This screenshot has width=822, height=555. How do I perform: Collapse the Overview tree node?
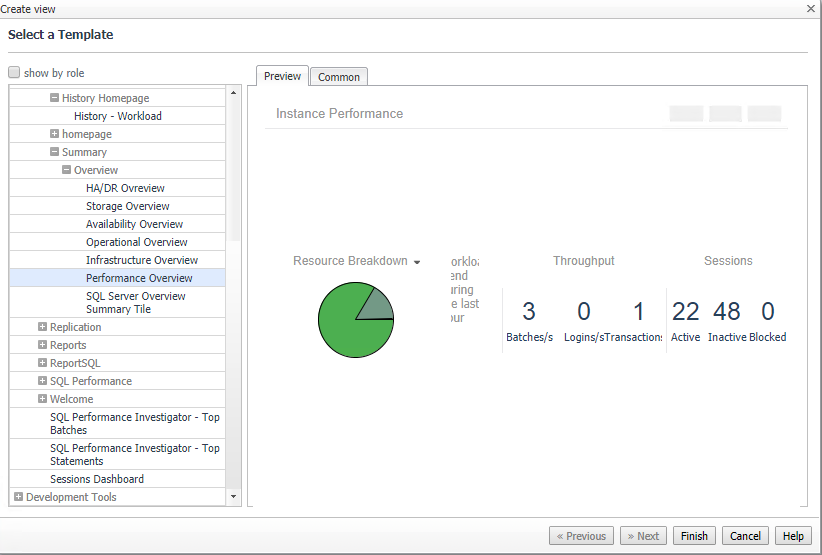click(67, 170)
